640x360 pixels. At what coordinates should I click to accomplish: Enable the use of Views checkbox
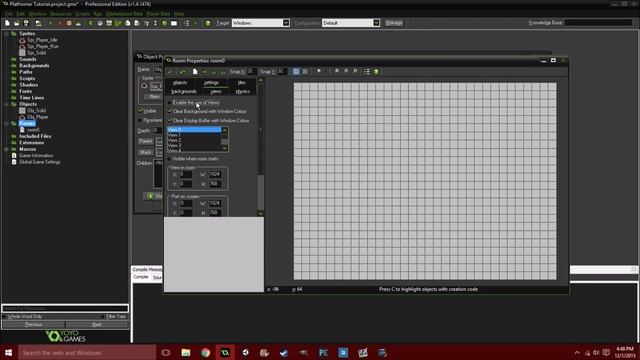(170, 103)
